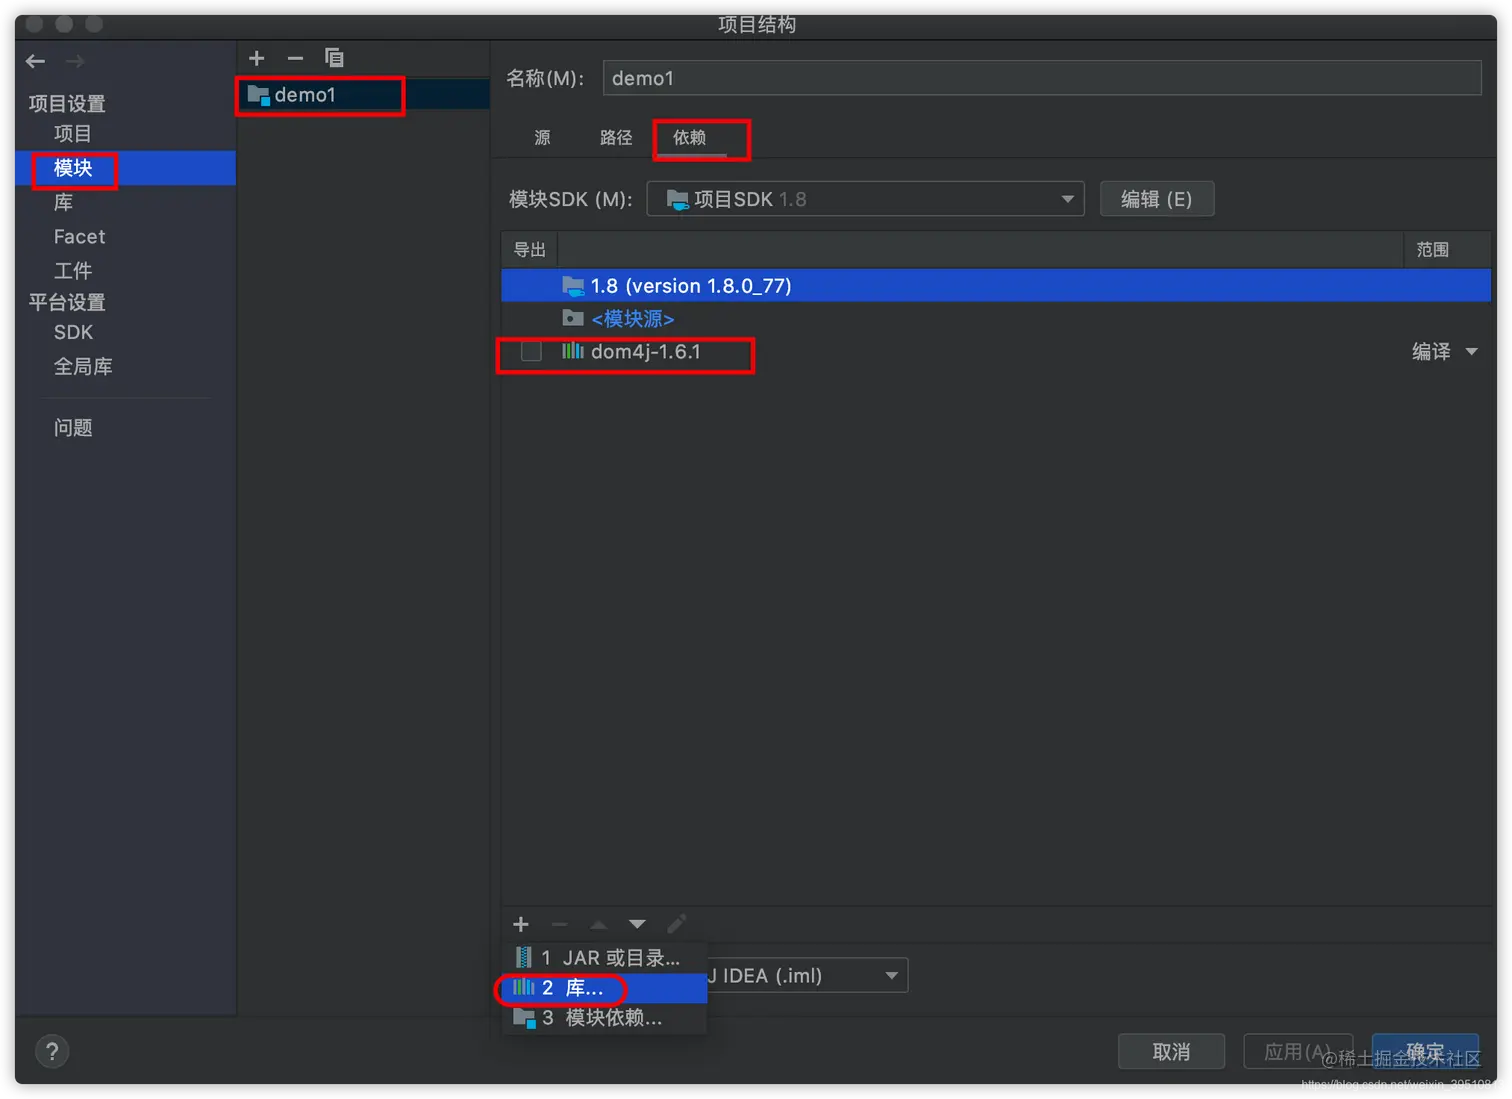Choose '模块依赖...' from popup menu
Image resolution: width=1512 pixels, height=1099 pixels.
pos(604,1018)
